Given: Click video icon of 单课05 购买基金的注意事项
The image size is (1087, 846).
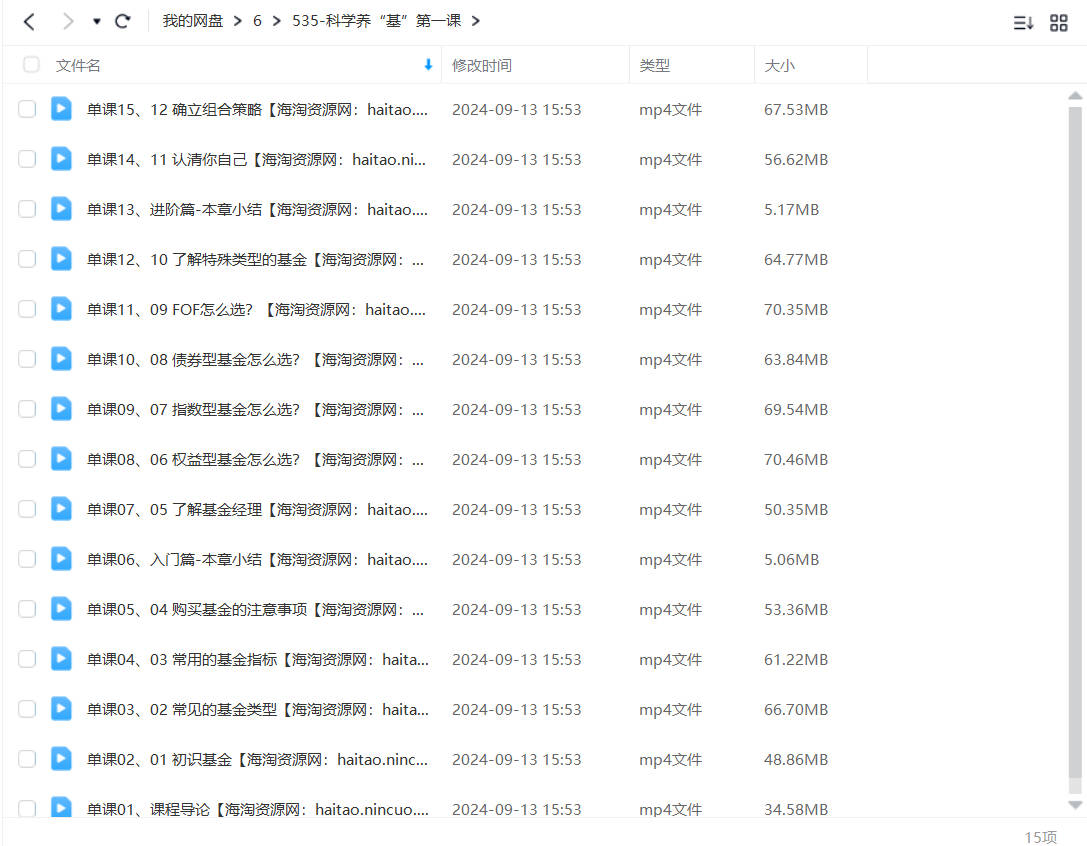Looking at the screenshot, I should pos(61,609).
